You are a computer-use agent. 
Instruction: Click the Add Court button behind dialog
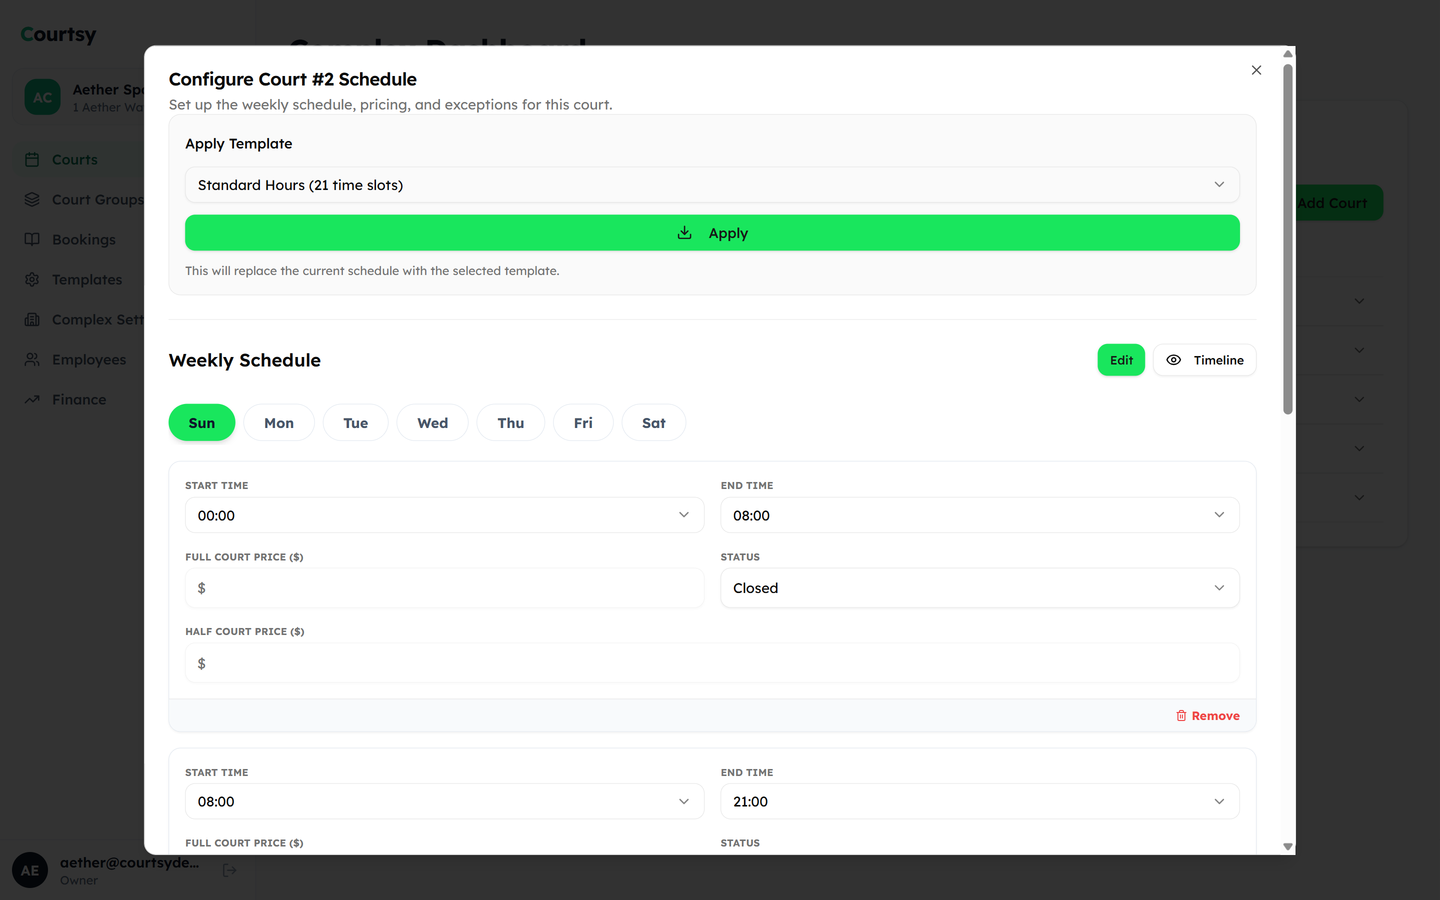(x=1339, y=203)
